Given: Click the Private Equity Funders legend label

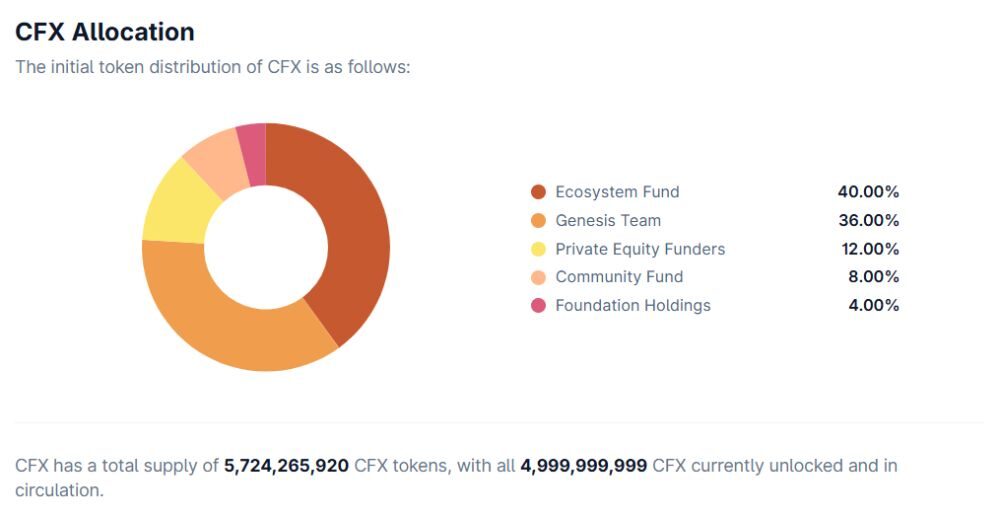Looking at the screenshot, I should tap(640, 249).
